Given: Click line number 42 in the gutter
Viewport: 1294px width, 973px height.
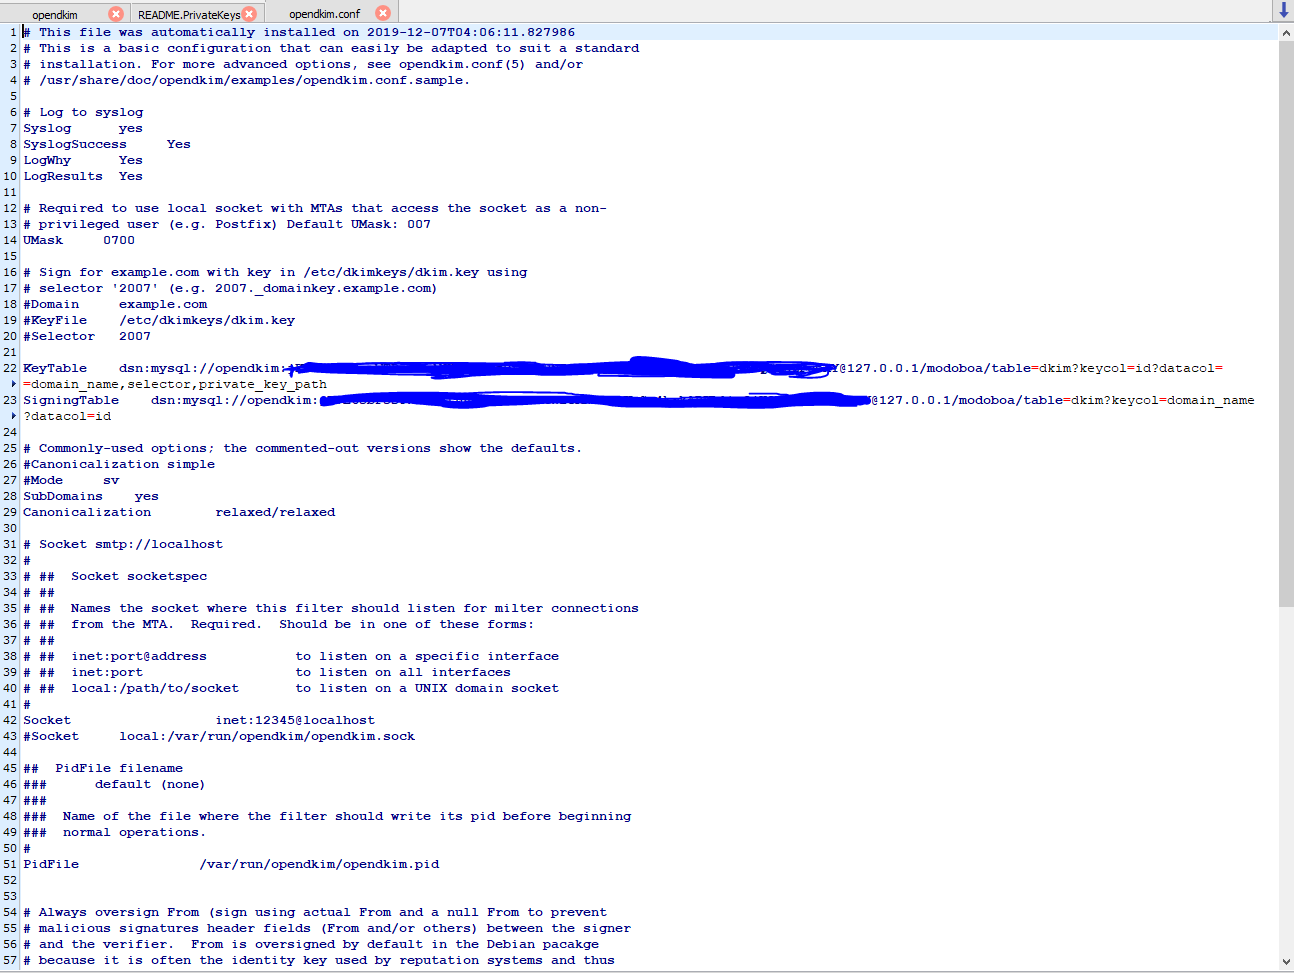Looking at the screenshot, I should click(x=10, y=720).
